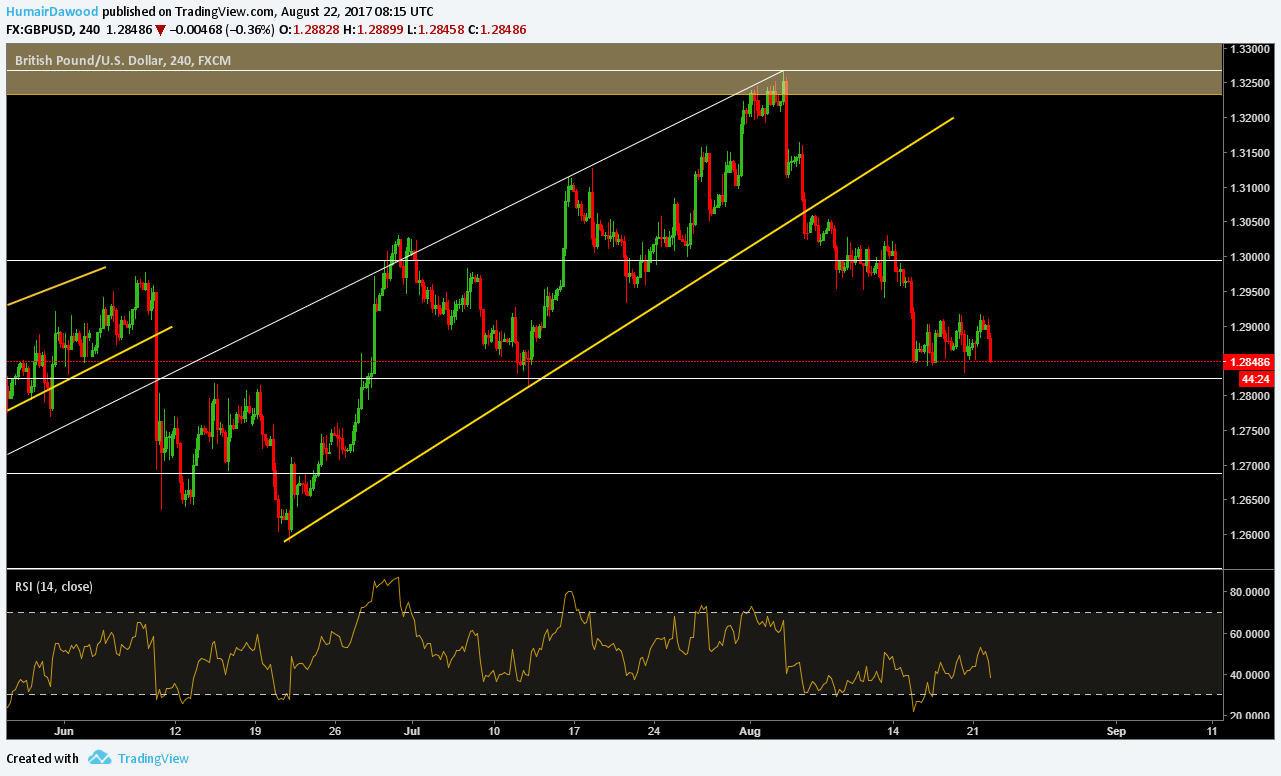Click the tan resistance zone at top

tap(615, 69)
